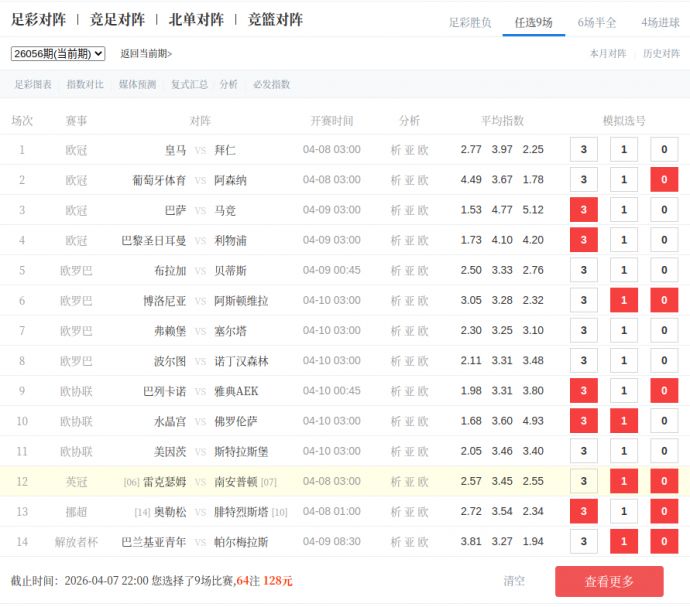Switch to the 6场半全 tab

tap(596, 22)
